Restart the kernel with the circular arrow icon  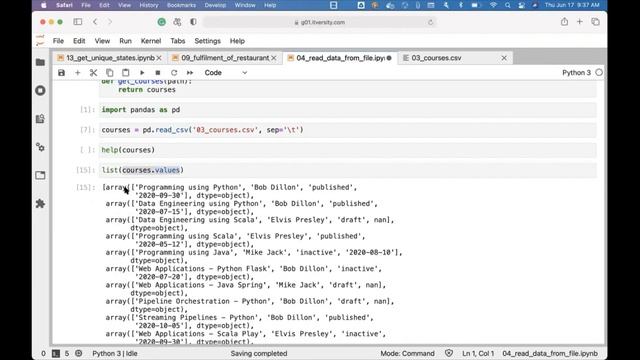point(174,73)
